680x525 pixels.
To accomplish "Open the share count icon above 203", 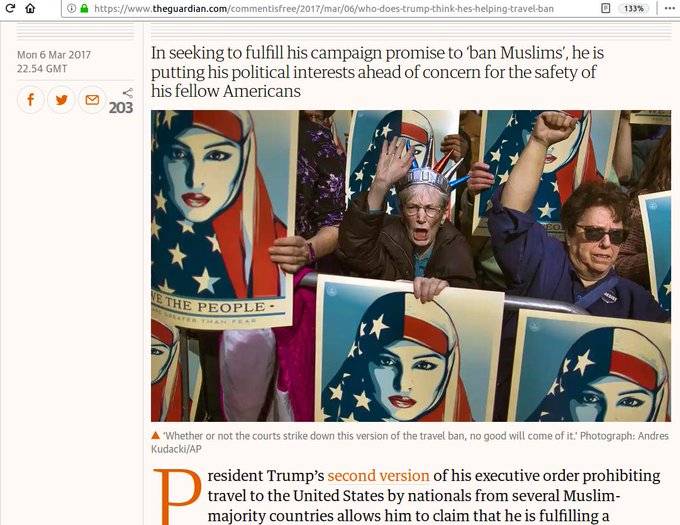I will coord(128,92).
